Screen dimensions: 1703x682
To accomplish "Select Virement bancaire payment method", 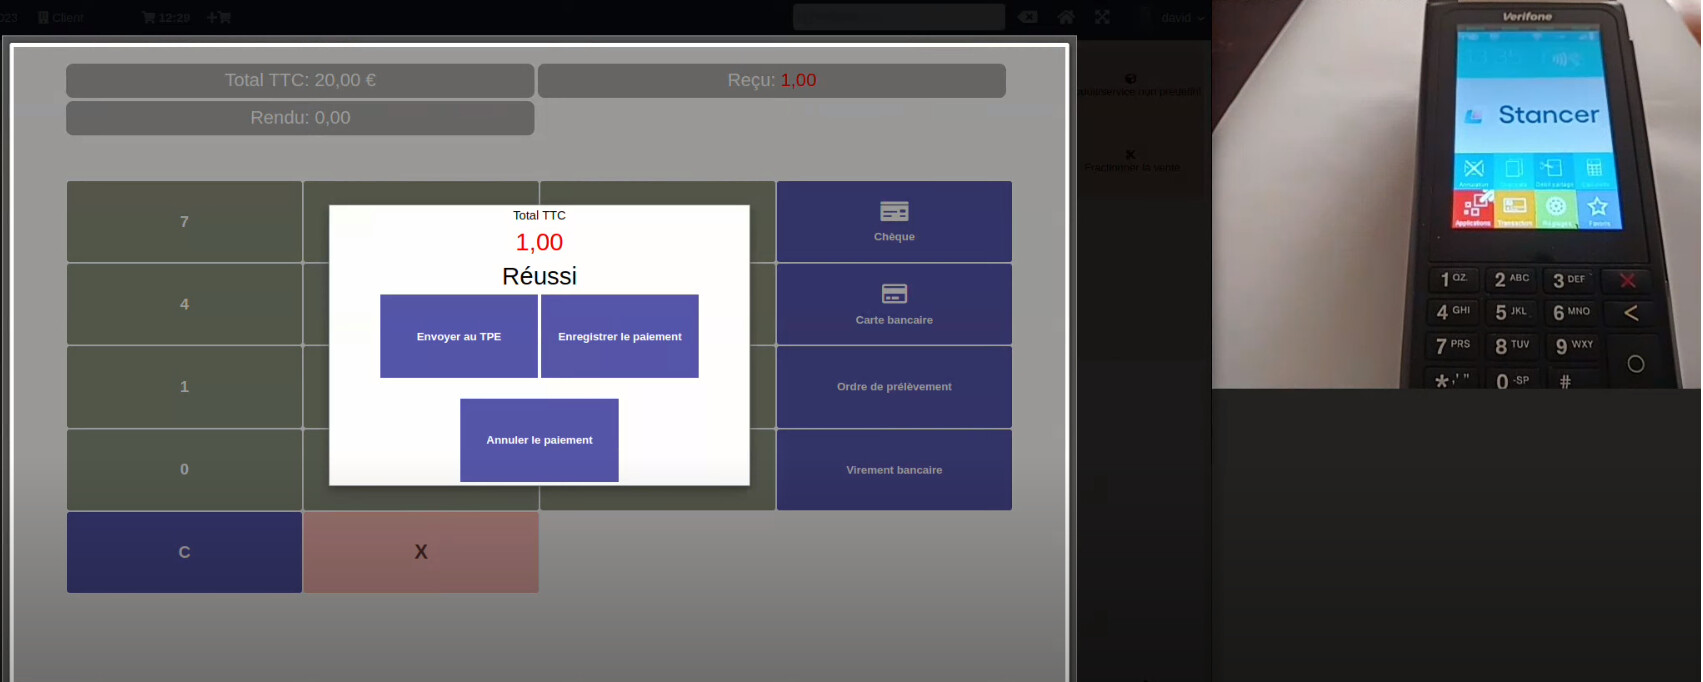I will (894, 470).
